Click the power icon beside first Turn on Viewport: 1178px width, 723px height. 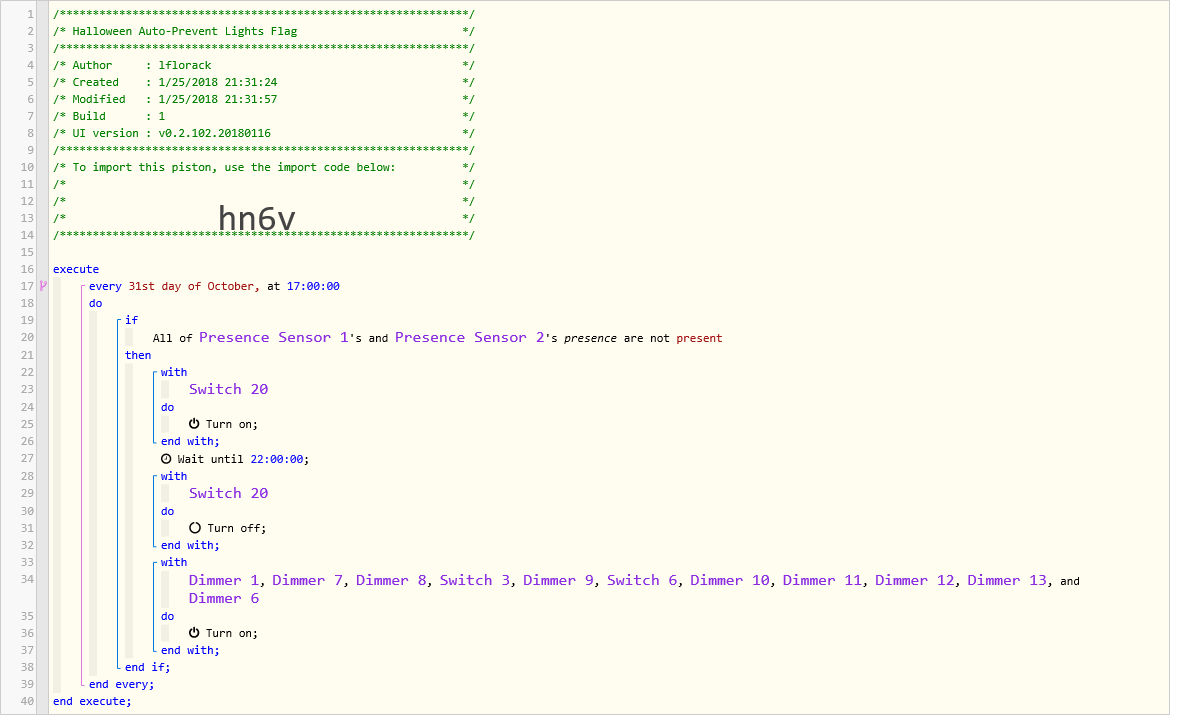click(x=194, y=425)
